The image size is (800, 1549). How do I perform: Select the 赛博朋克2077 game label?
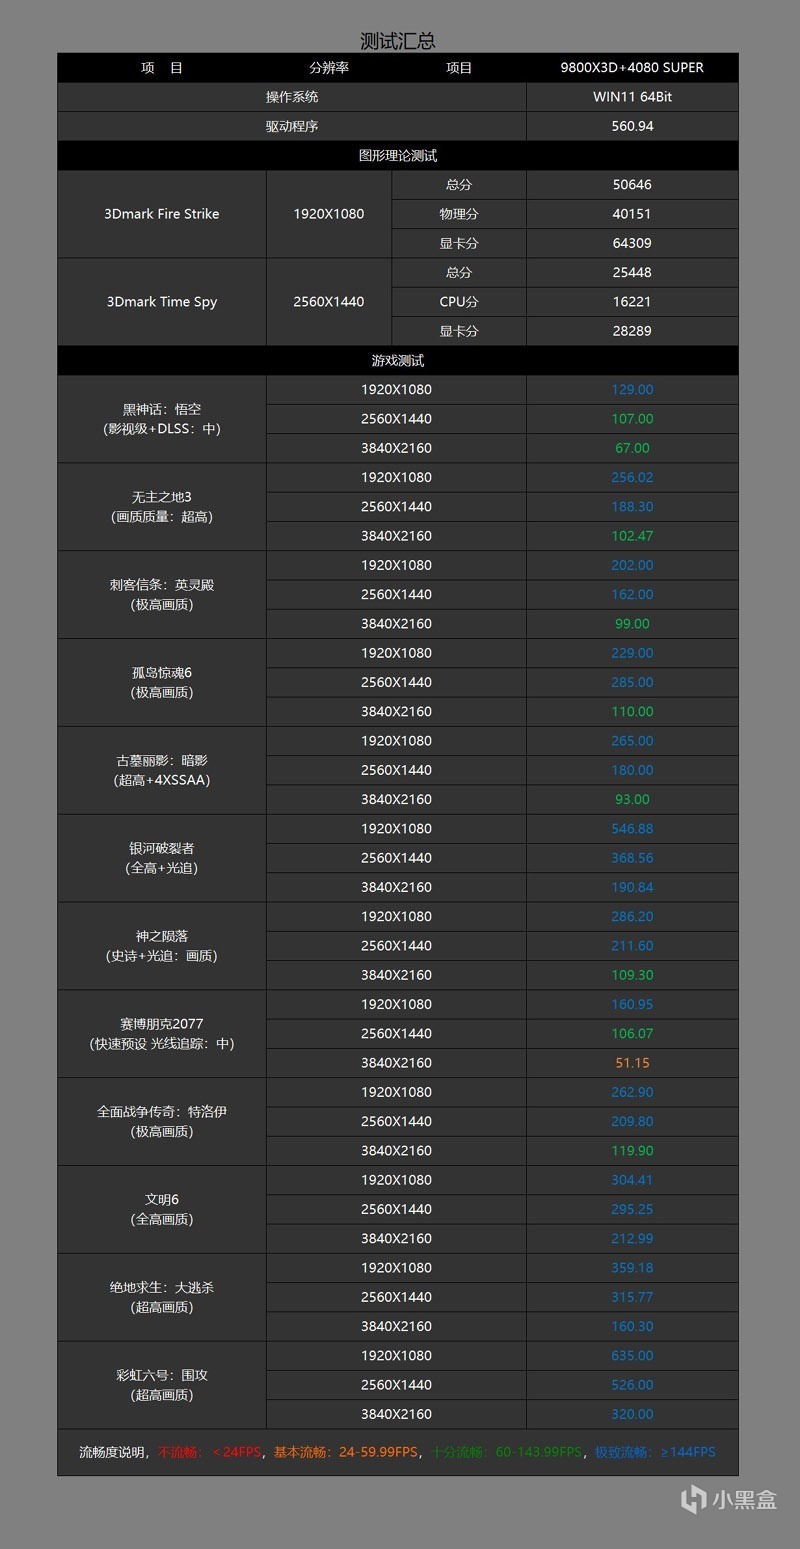tap(162, 1024)
